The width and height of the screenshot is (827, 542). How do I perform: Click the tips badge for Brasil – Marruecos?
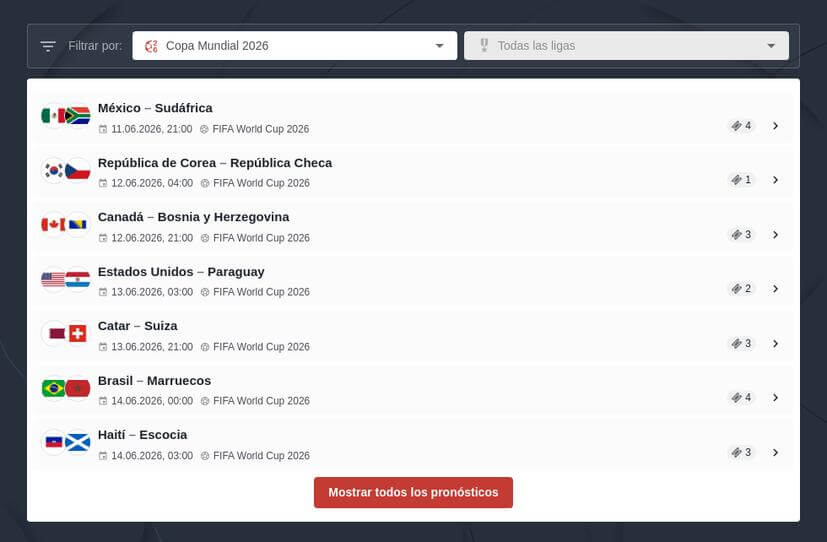tap(741, 398)
